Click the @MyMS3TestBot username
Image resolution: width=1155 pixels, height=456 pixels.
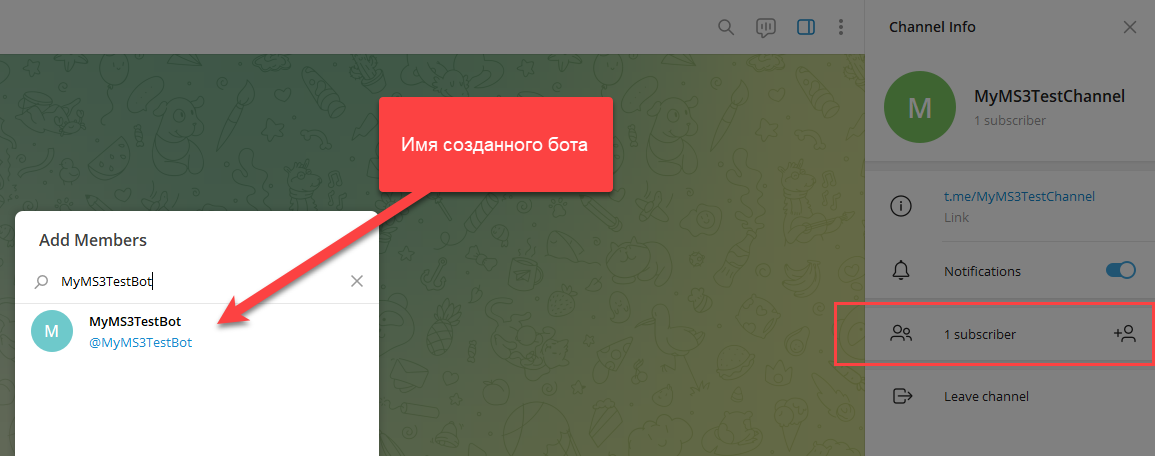coord(141,343)
